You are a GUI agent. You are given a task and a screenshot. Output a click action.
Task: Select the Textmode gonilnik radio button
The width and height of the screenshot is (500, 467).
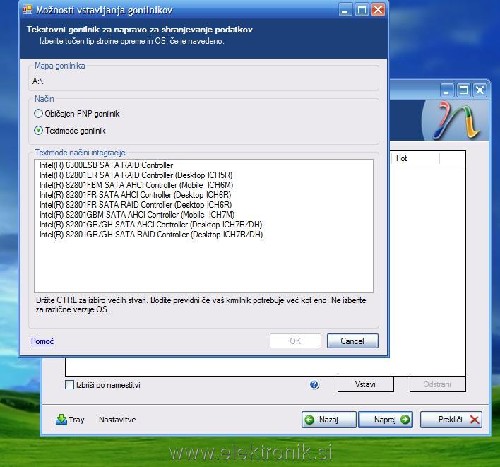[39, 131]
